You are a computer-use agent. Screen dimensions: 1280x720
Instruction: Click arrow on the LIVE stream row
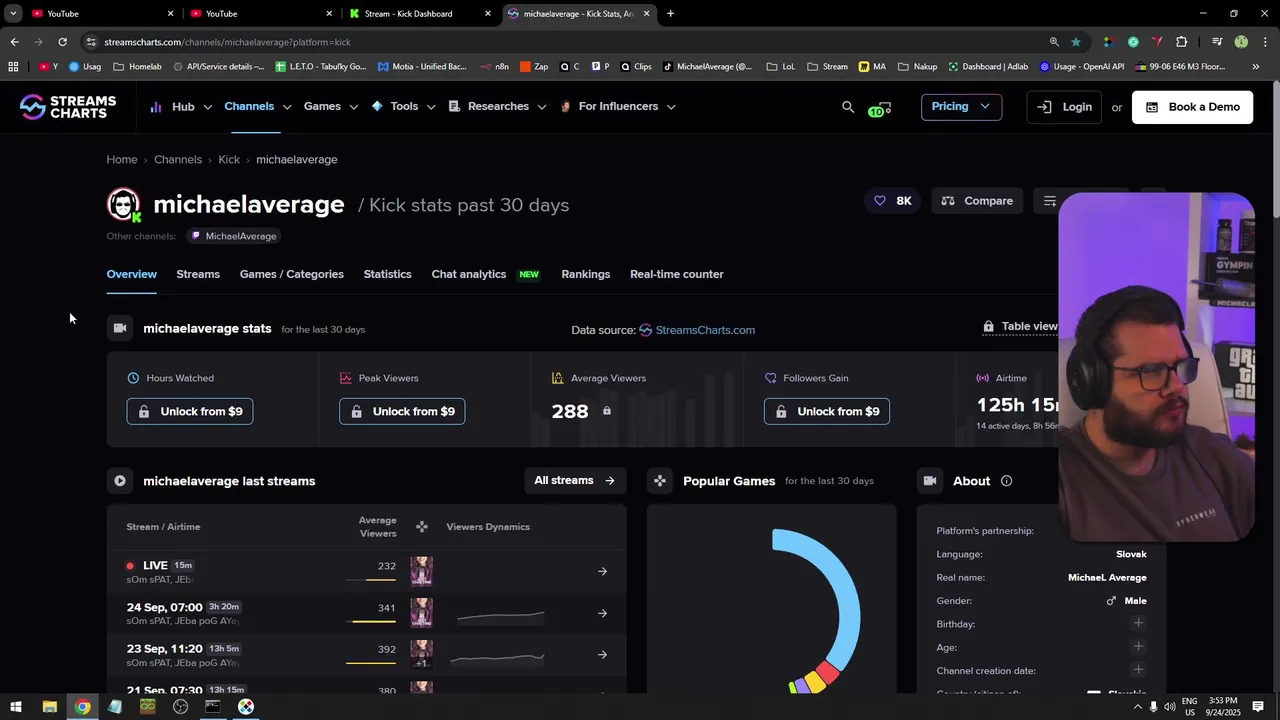pos(602,571)
